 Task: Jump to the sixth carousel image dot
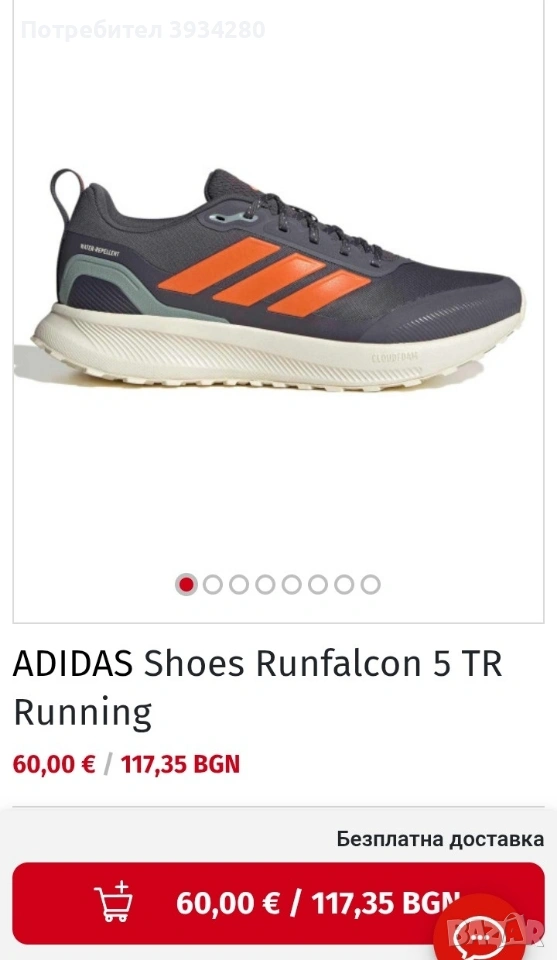(318, 585)
